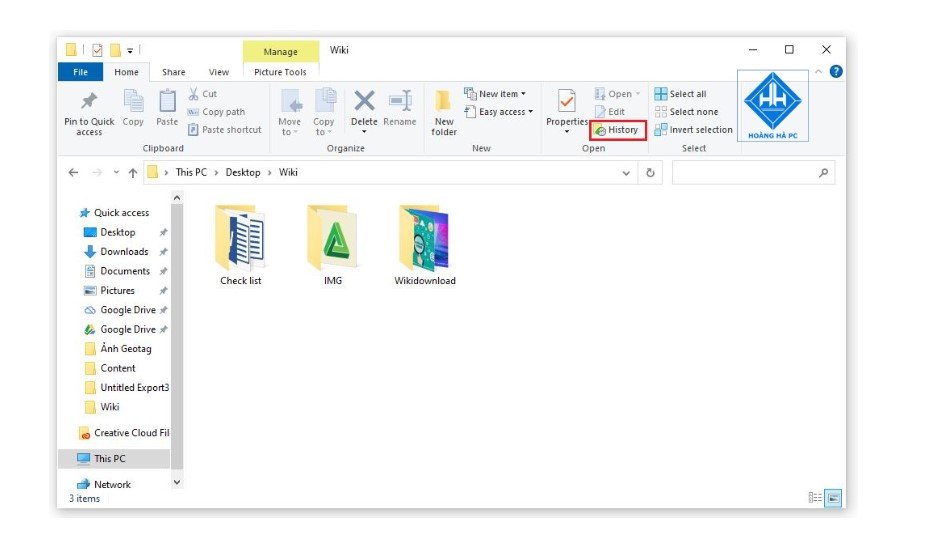The height and width of the screenshot is (535, 925).
Task: Click Wiki in address breadcrumb
Action: click(288, 172)
